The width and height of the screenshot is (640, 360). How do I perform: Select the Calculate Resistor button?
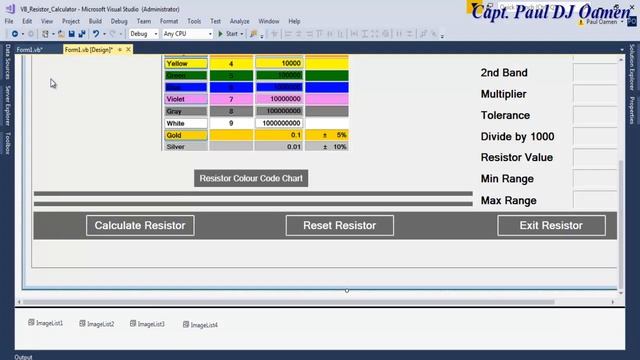[140, 225]
